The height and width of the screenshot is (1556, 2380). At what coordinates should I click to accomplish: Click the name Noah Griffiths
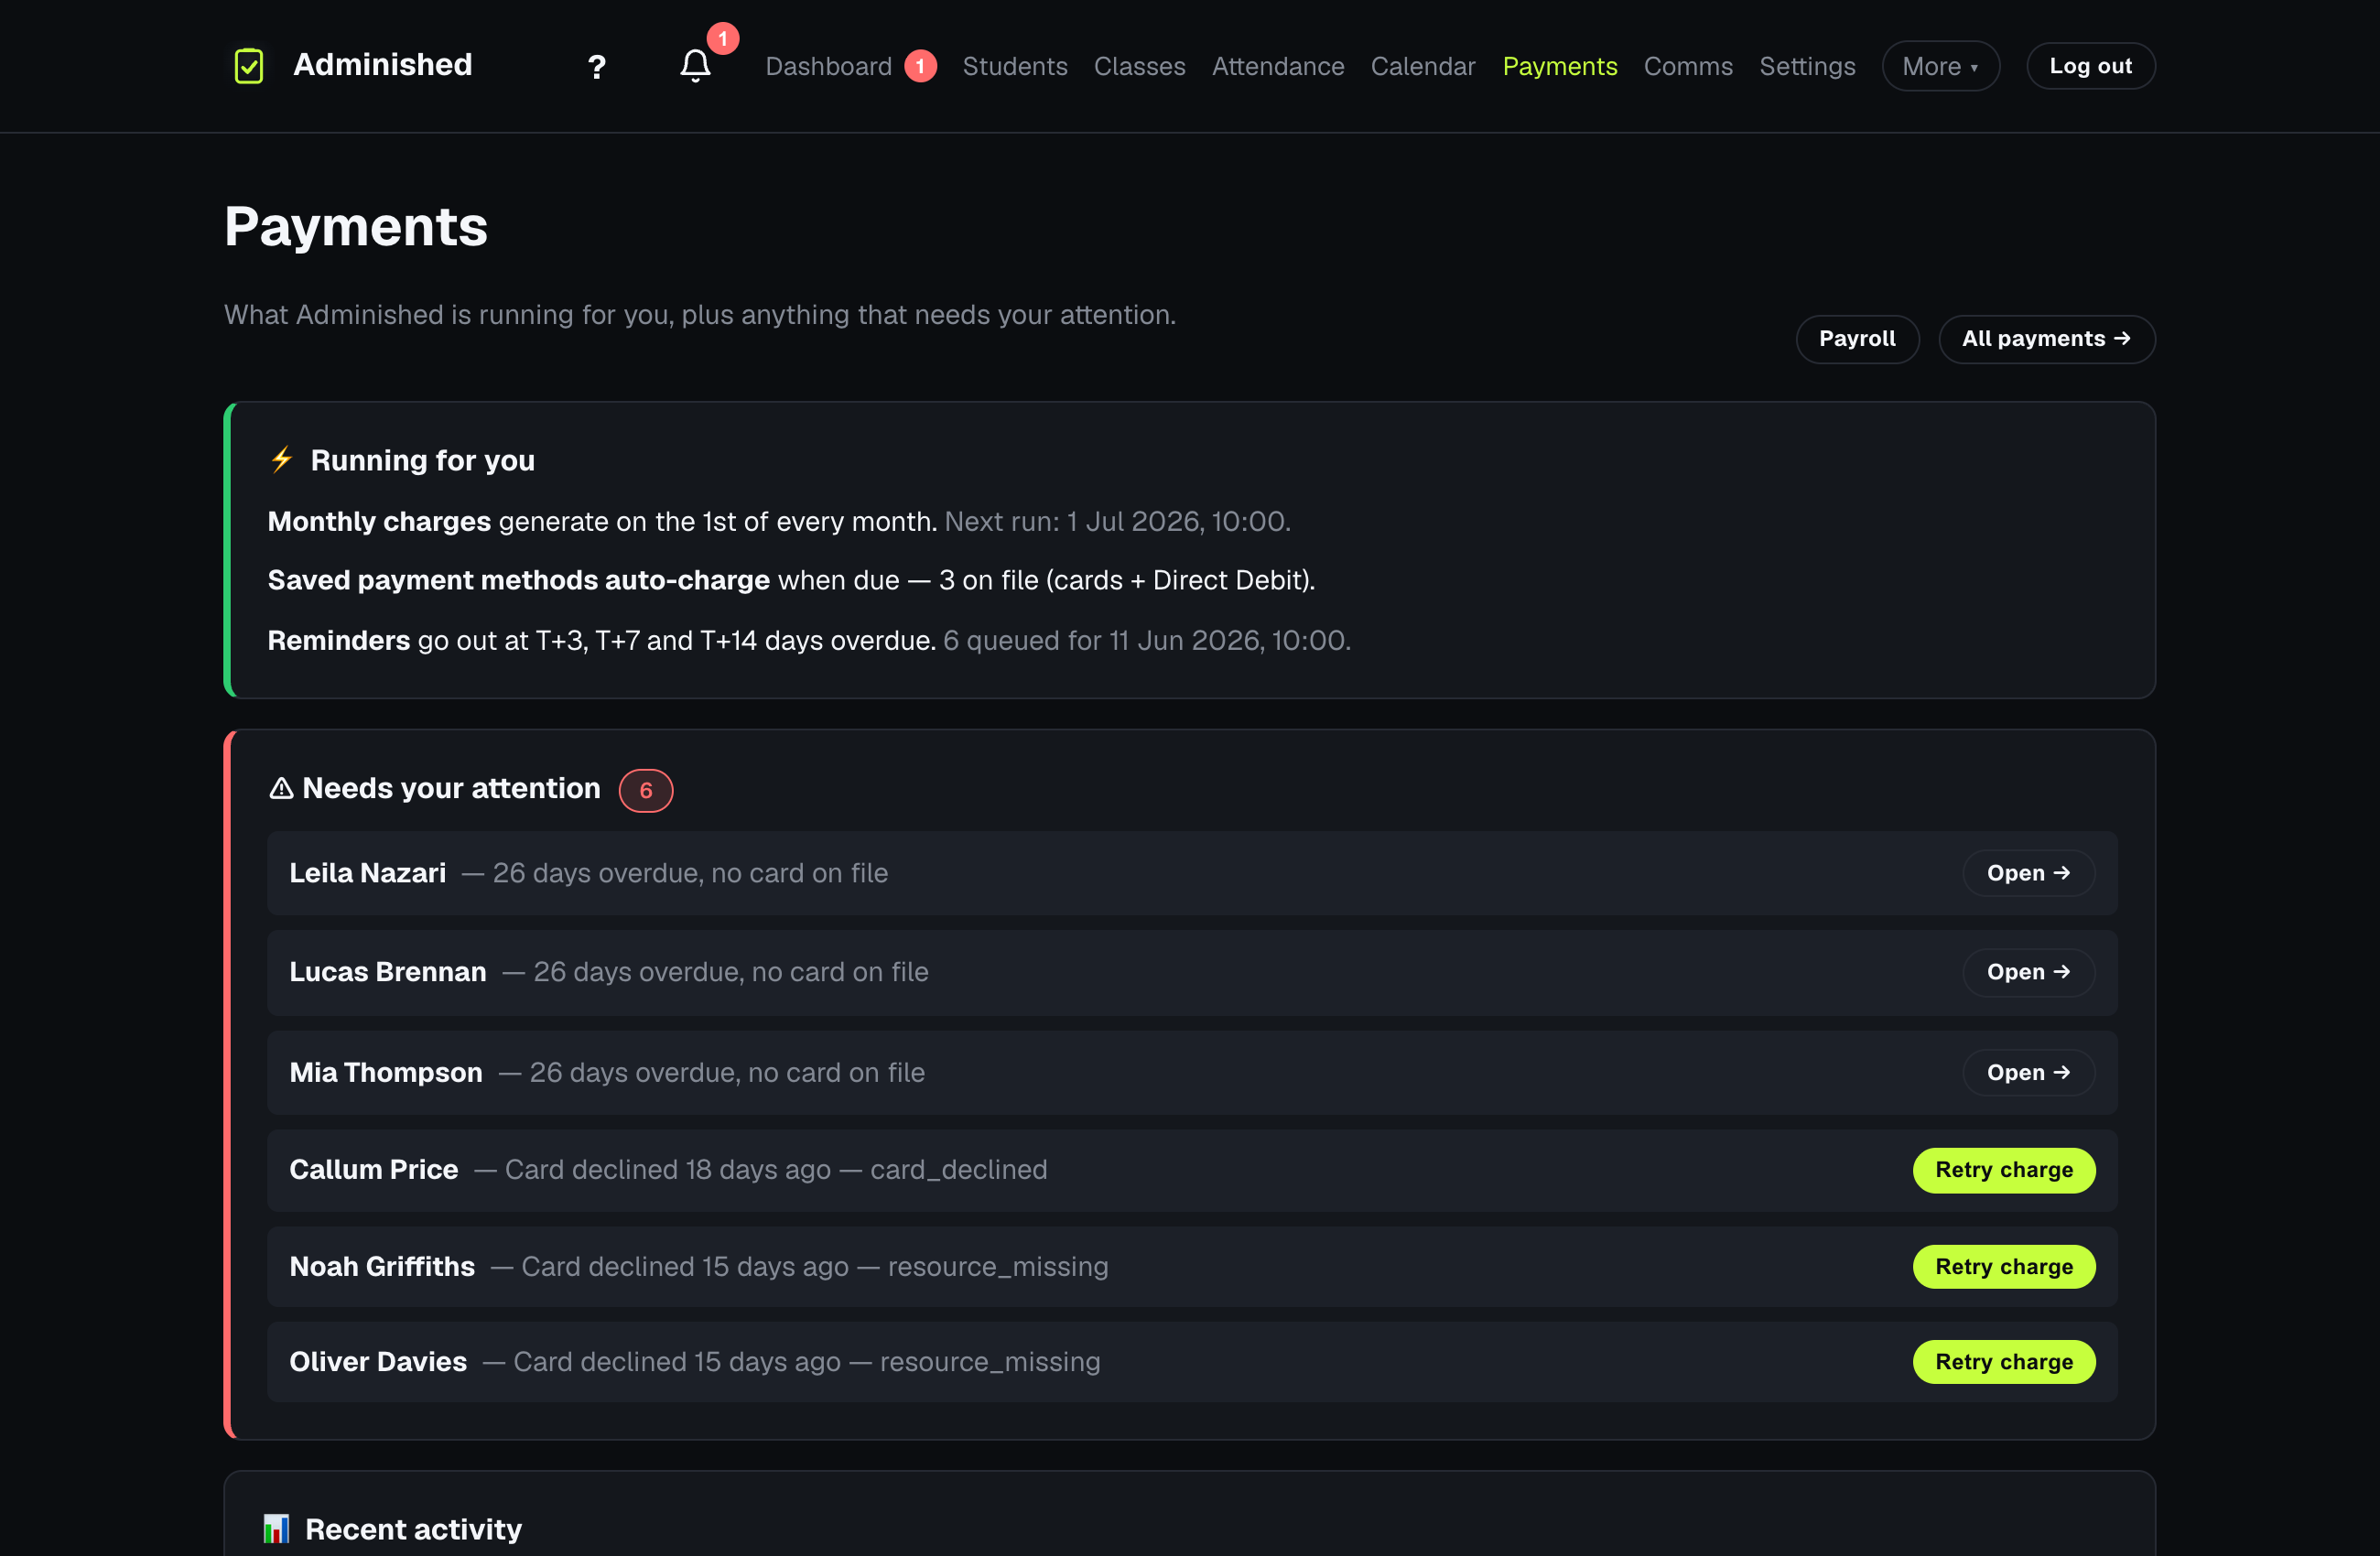pyautogui.click(x=382, y=1266)
